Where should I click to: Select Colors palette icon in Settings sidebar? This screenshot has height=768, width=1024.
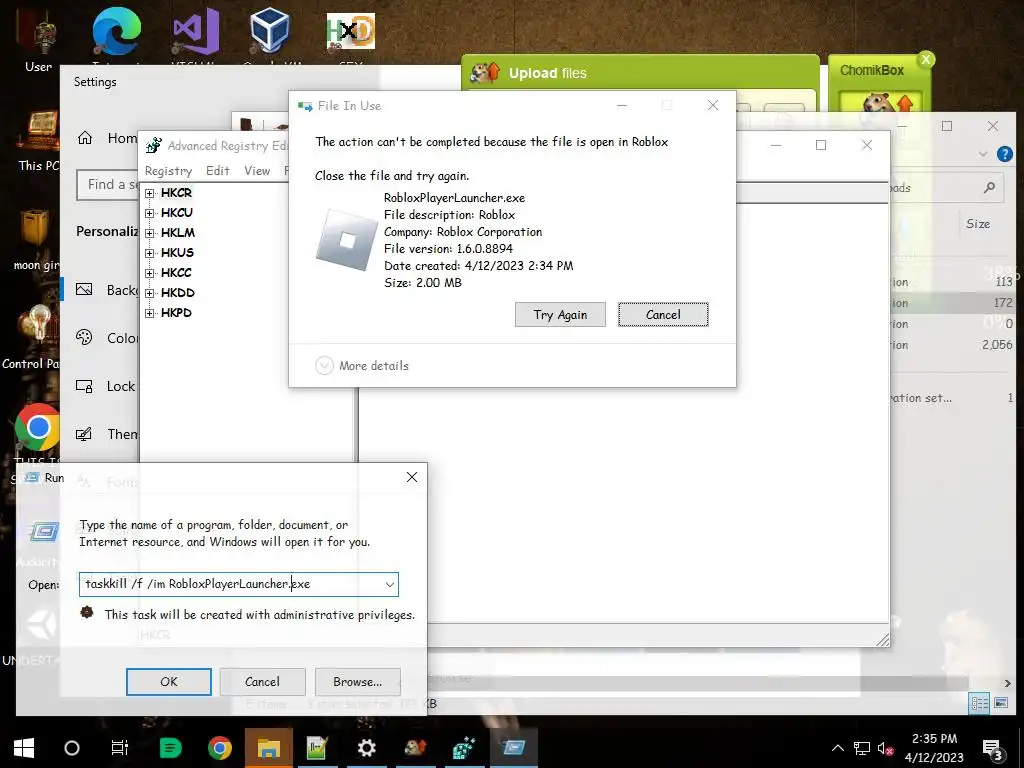84,338
